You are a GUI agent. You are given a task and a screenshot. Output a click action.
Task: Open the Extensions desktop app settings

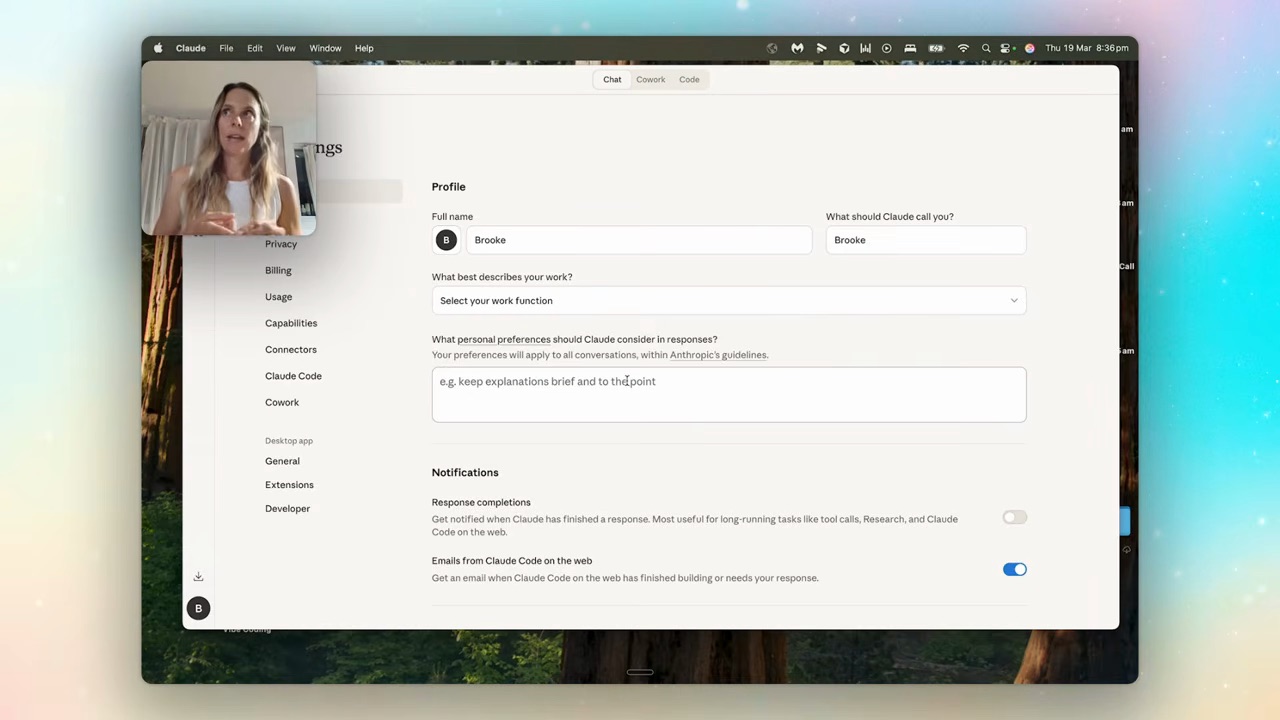click(289, 485)
